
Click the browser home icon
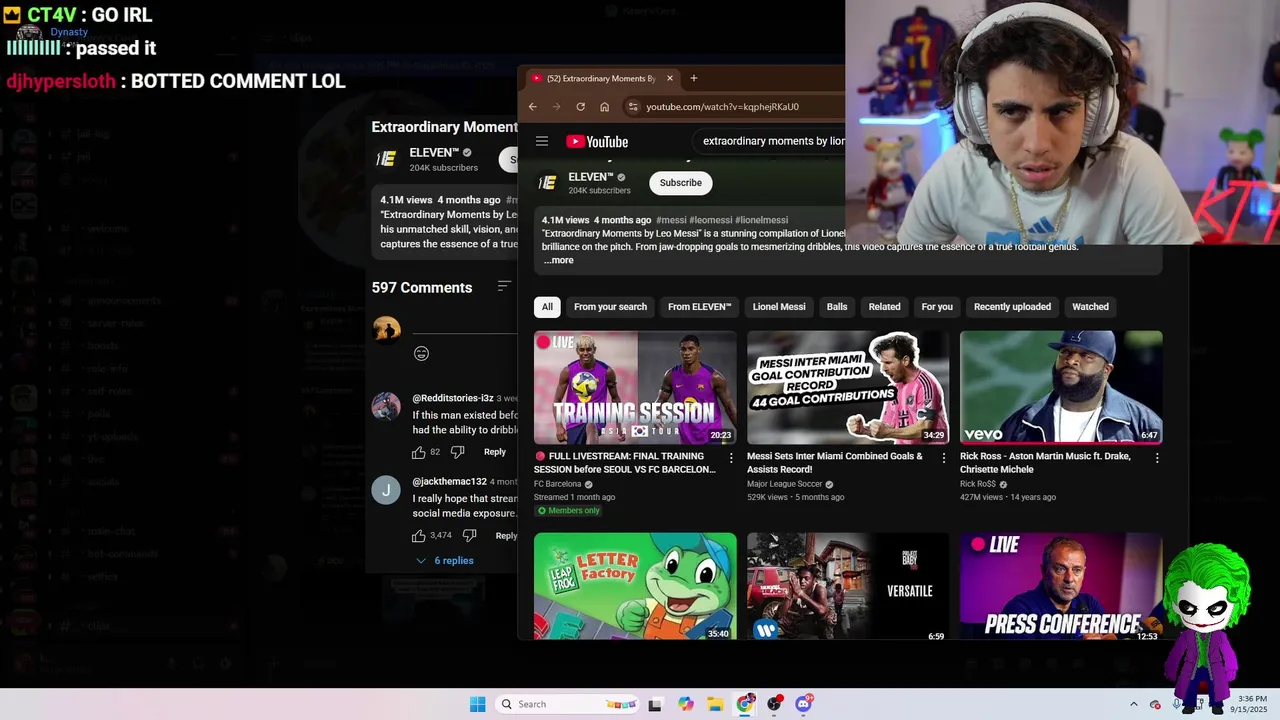click(604, 107)
